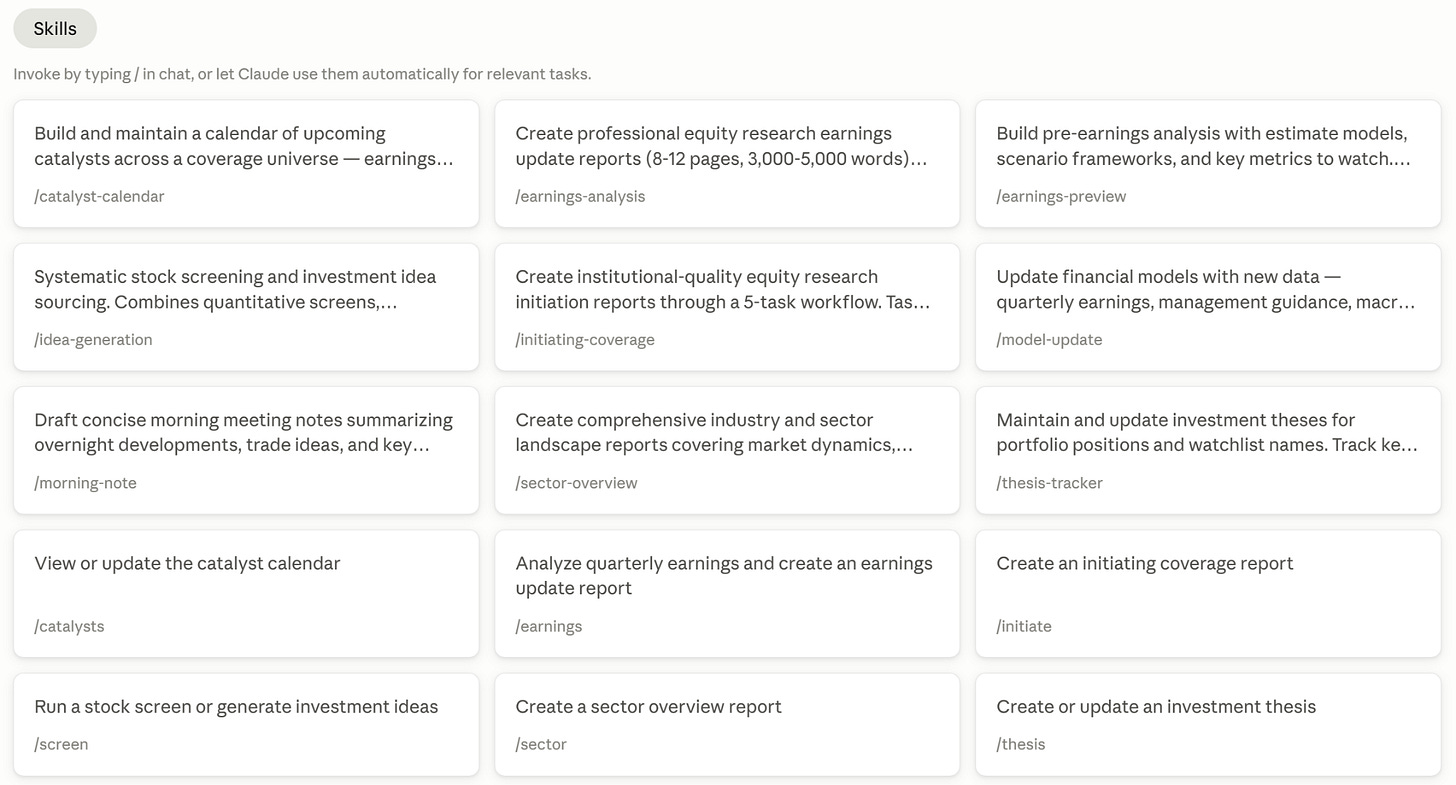
Task: Select the /sector-overview skill card
Action: pyautogui.click(x=727, y=450)
